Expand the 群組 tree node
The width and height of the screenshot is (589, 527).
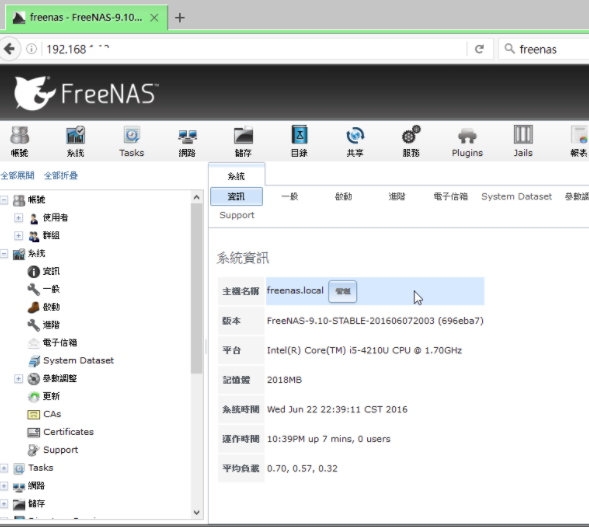(x=18, y=236)
